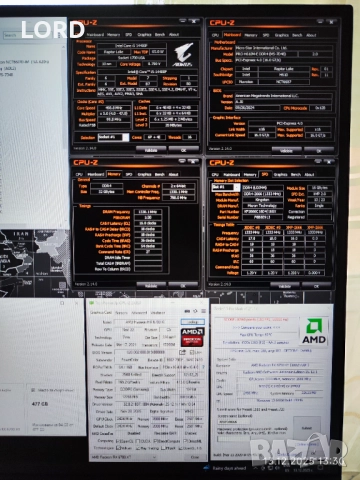Select the 'Kingston' module manufacturer value
Viewport: 360px width, 480px height.
click(263, 200)
